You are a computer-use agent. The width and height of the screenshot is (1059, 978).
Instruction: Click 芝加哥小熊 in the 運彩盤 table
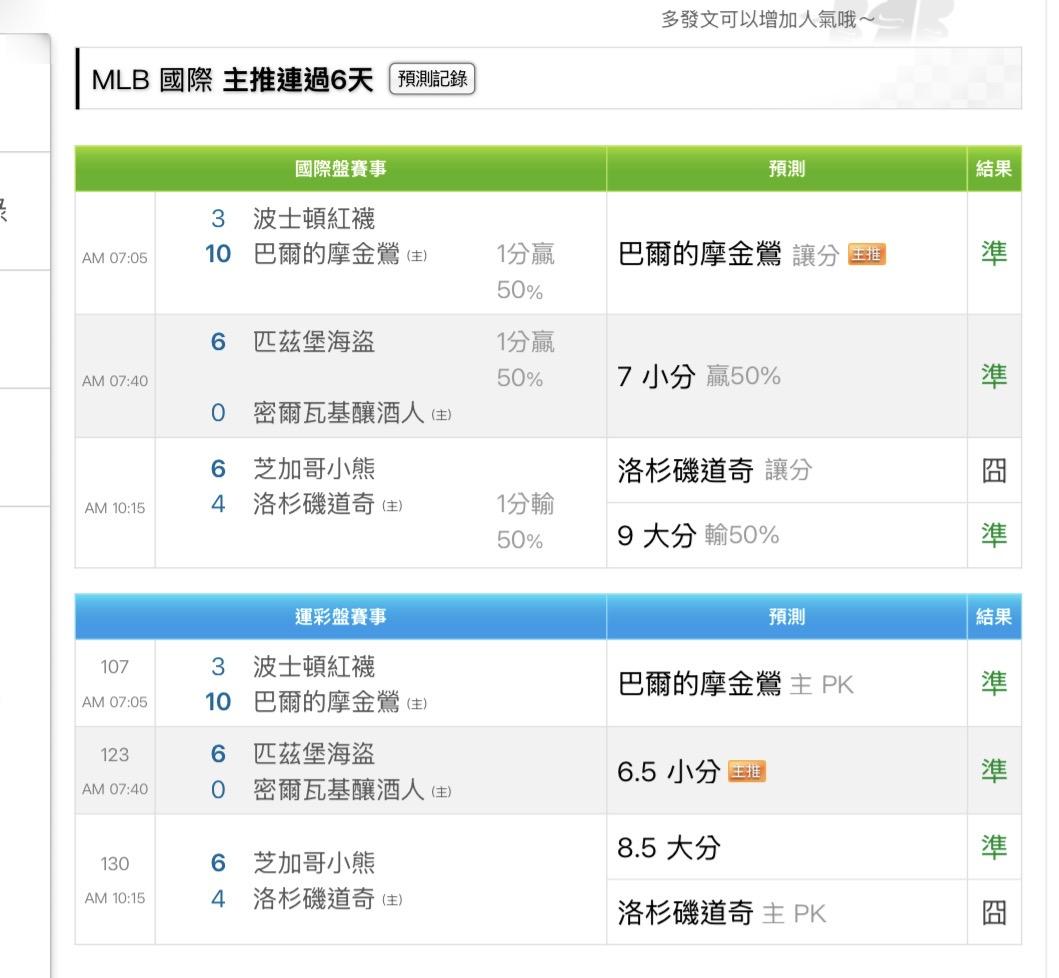(x=314, y=863)
